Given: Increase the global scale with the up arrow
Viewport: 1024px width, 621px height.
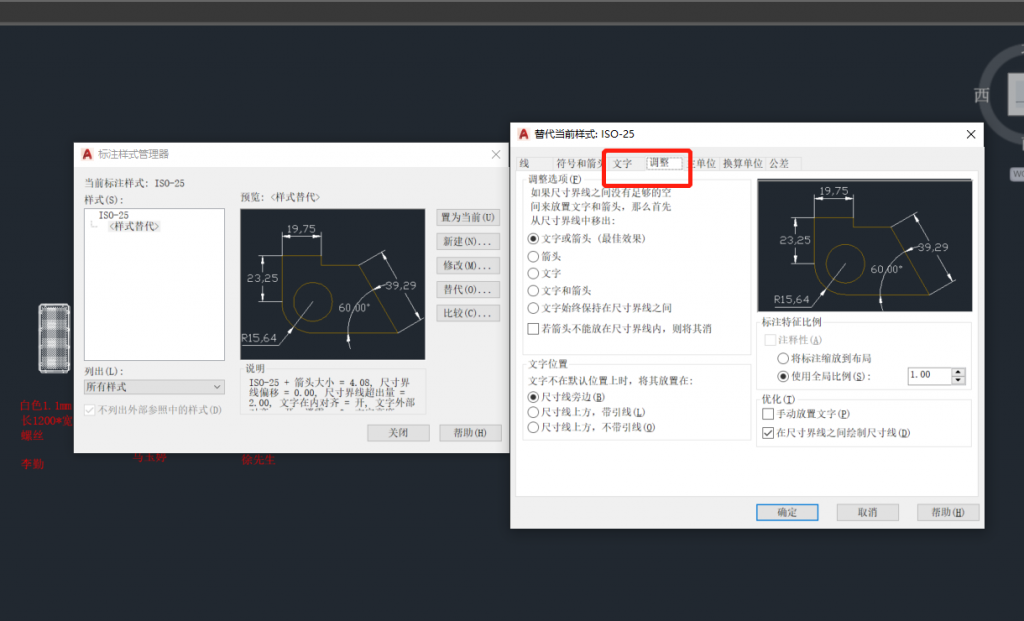Looking at the screenshot, I should [x=958, y=371].
